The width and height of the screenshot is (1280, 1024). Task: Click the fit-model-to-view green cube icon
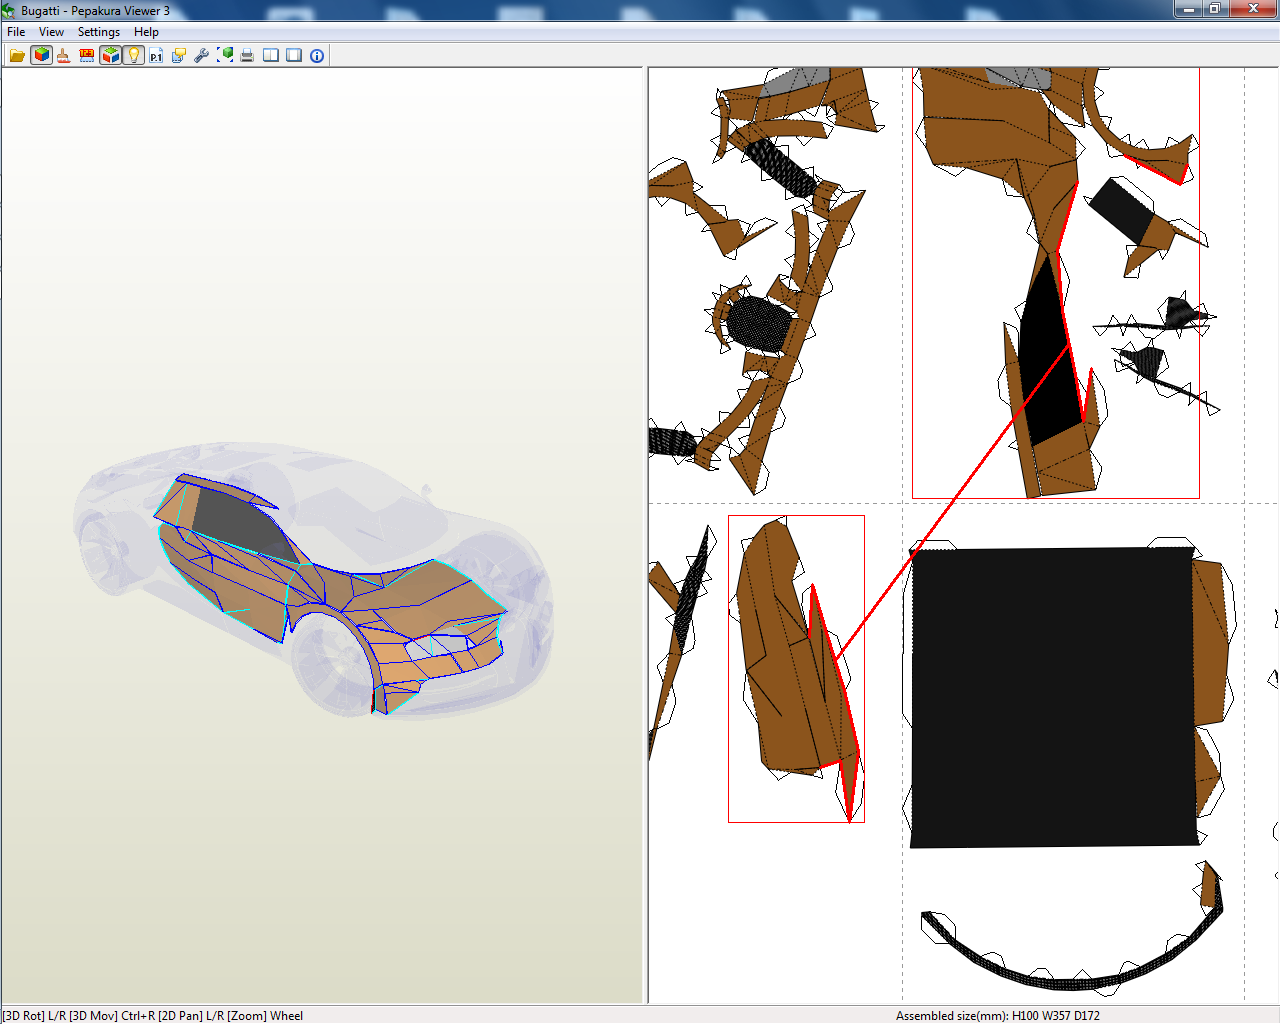point(225,55)
